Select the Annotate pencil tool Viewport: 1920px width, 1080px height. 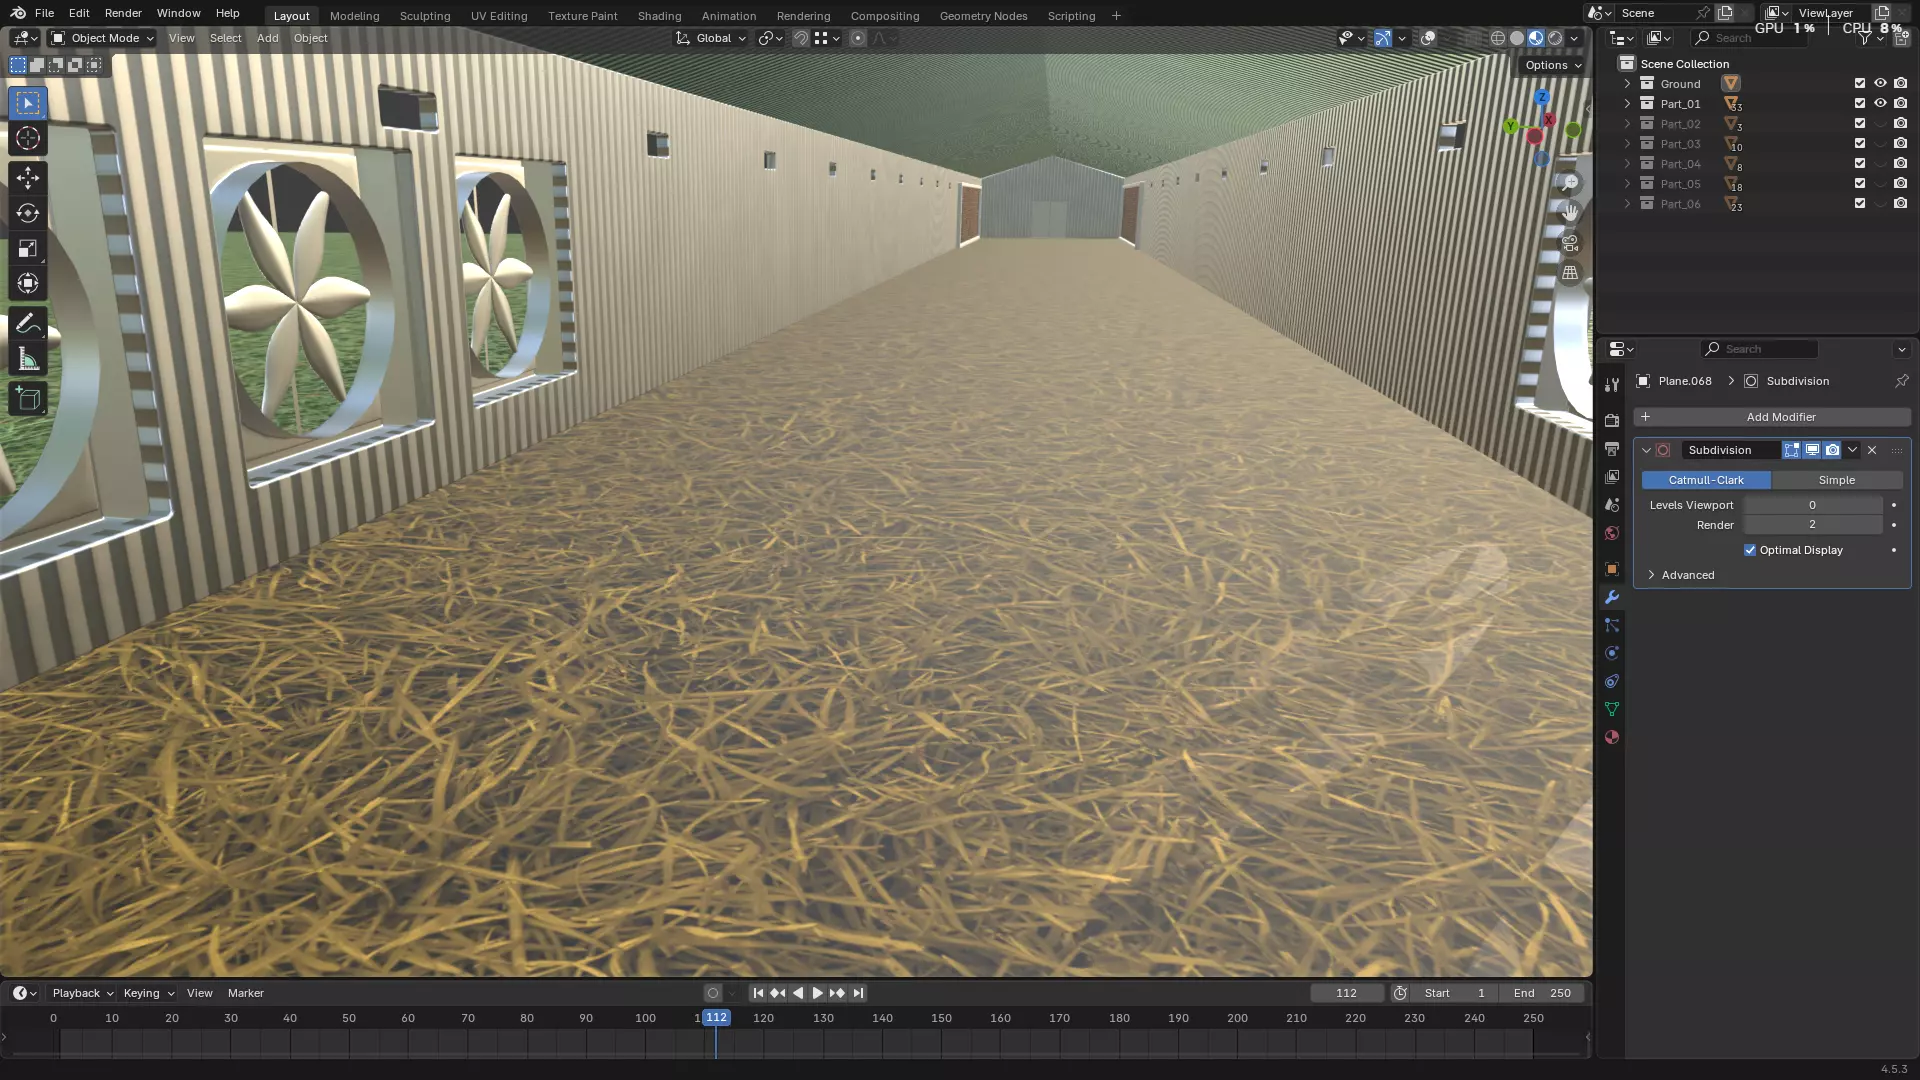(28, 324)
